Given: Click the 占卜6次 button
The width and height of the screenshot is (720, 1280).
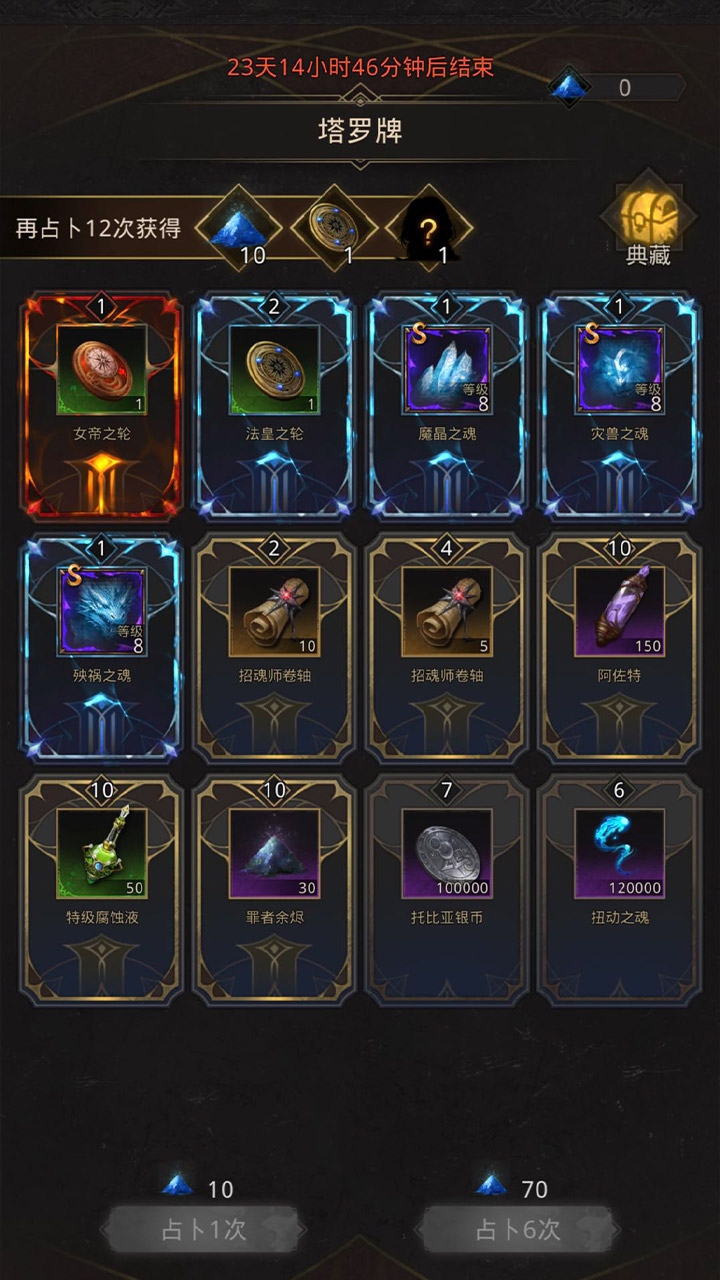Looking at the screenshot, I should pyautogui.click(x=518, y=1229).
